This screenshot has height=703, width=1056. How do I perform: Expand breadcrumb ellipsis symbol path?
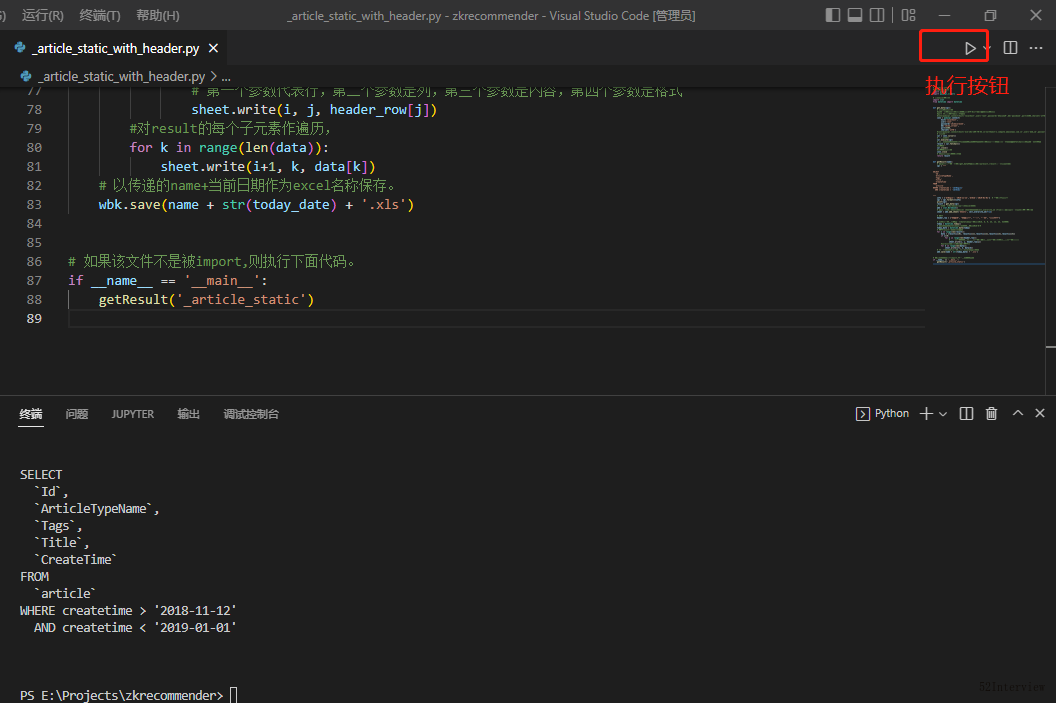click(x=226, y=77)
